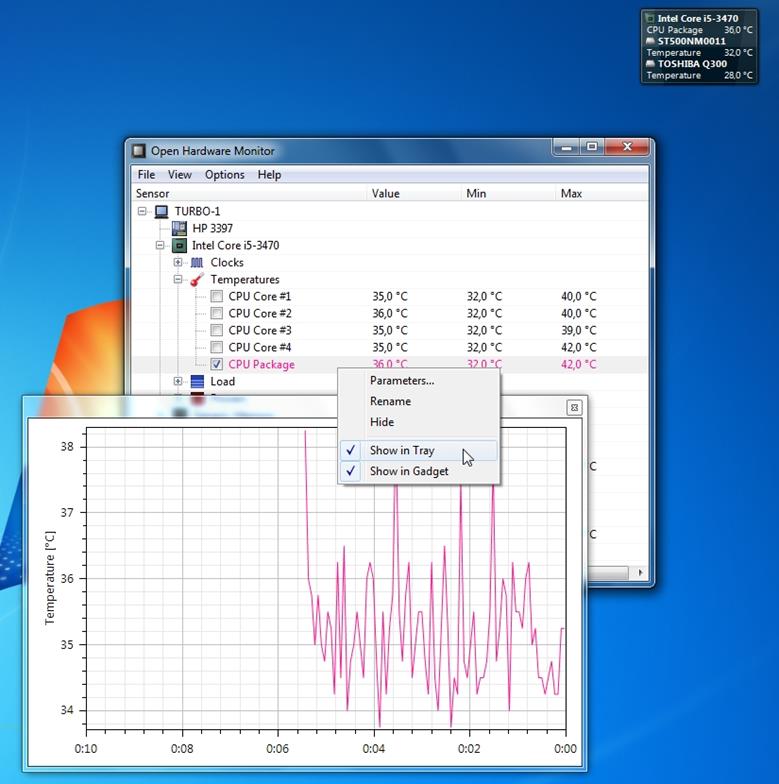Screen dimensions: 779x784
Task: Enable the CPU Core #2 checkbox
Action: (x=216, y=314)
